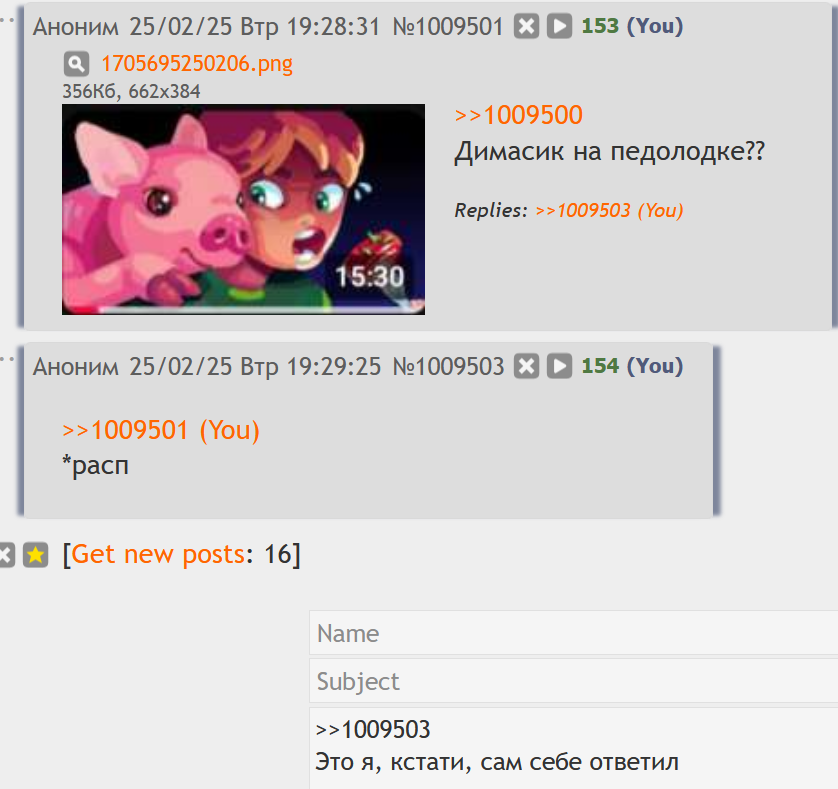The width and height of the screenshot is (838, 789).
Task: Click image search magnifier icon
Action: coord(76,64)
